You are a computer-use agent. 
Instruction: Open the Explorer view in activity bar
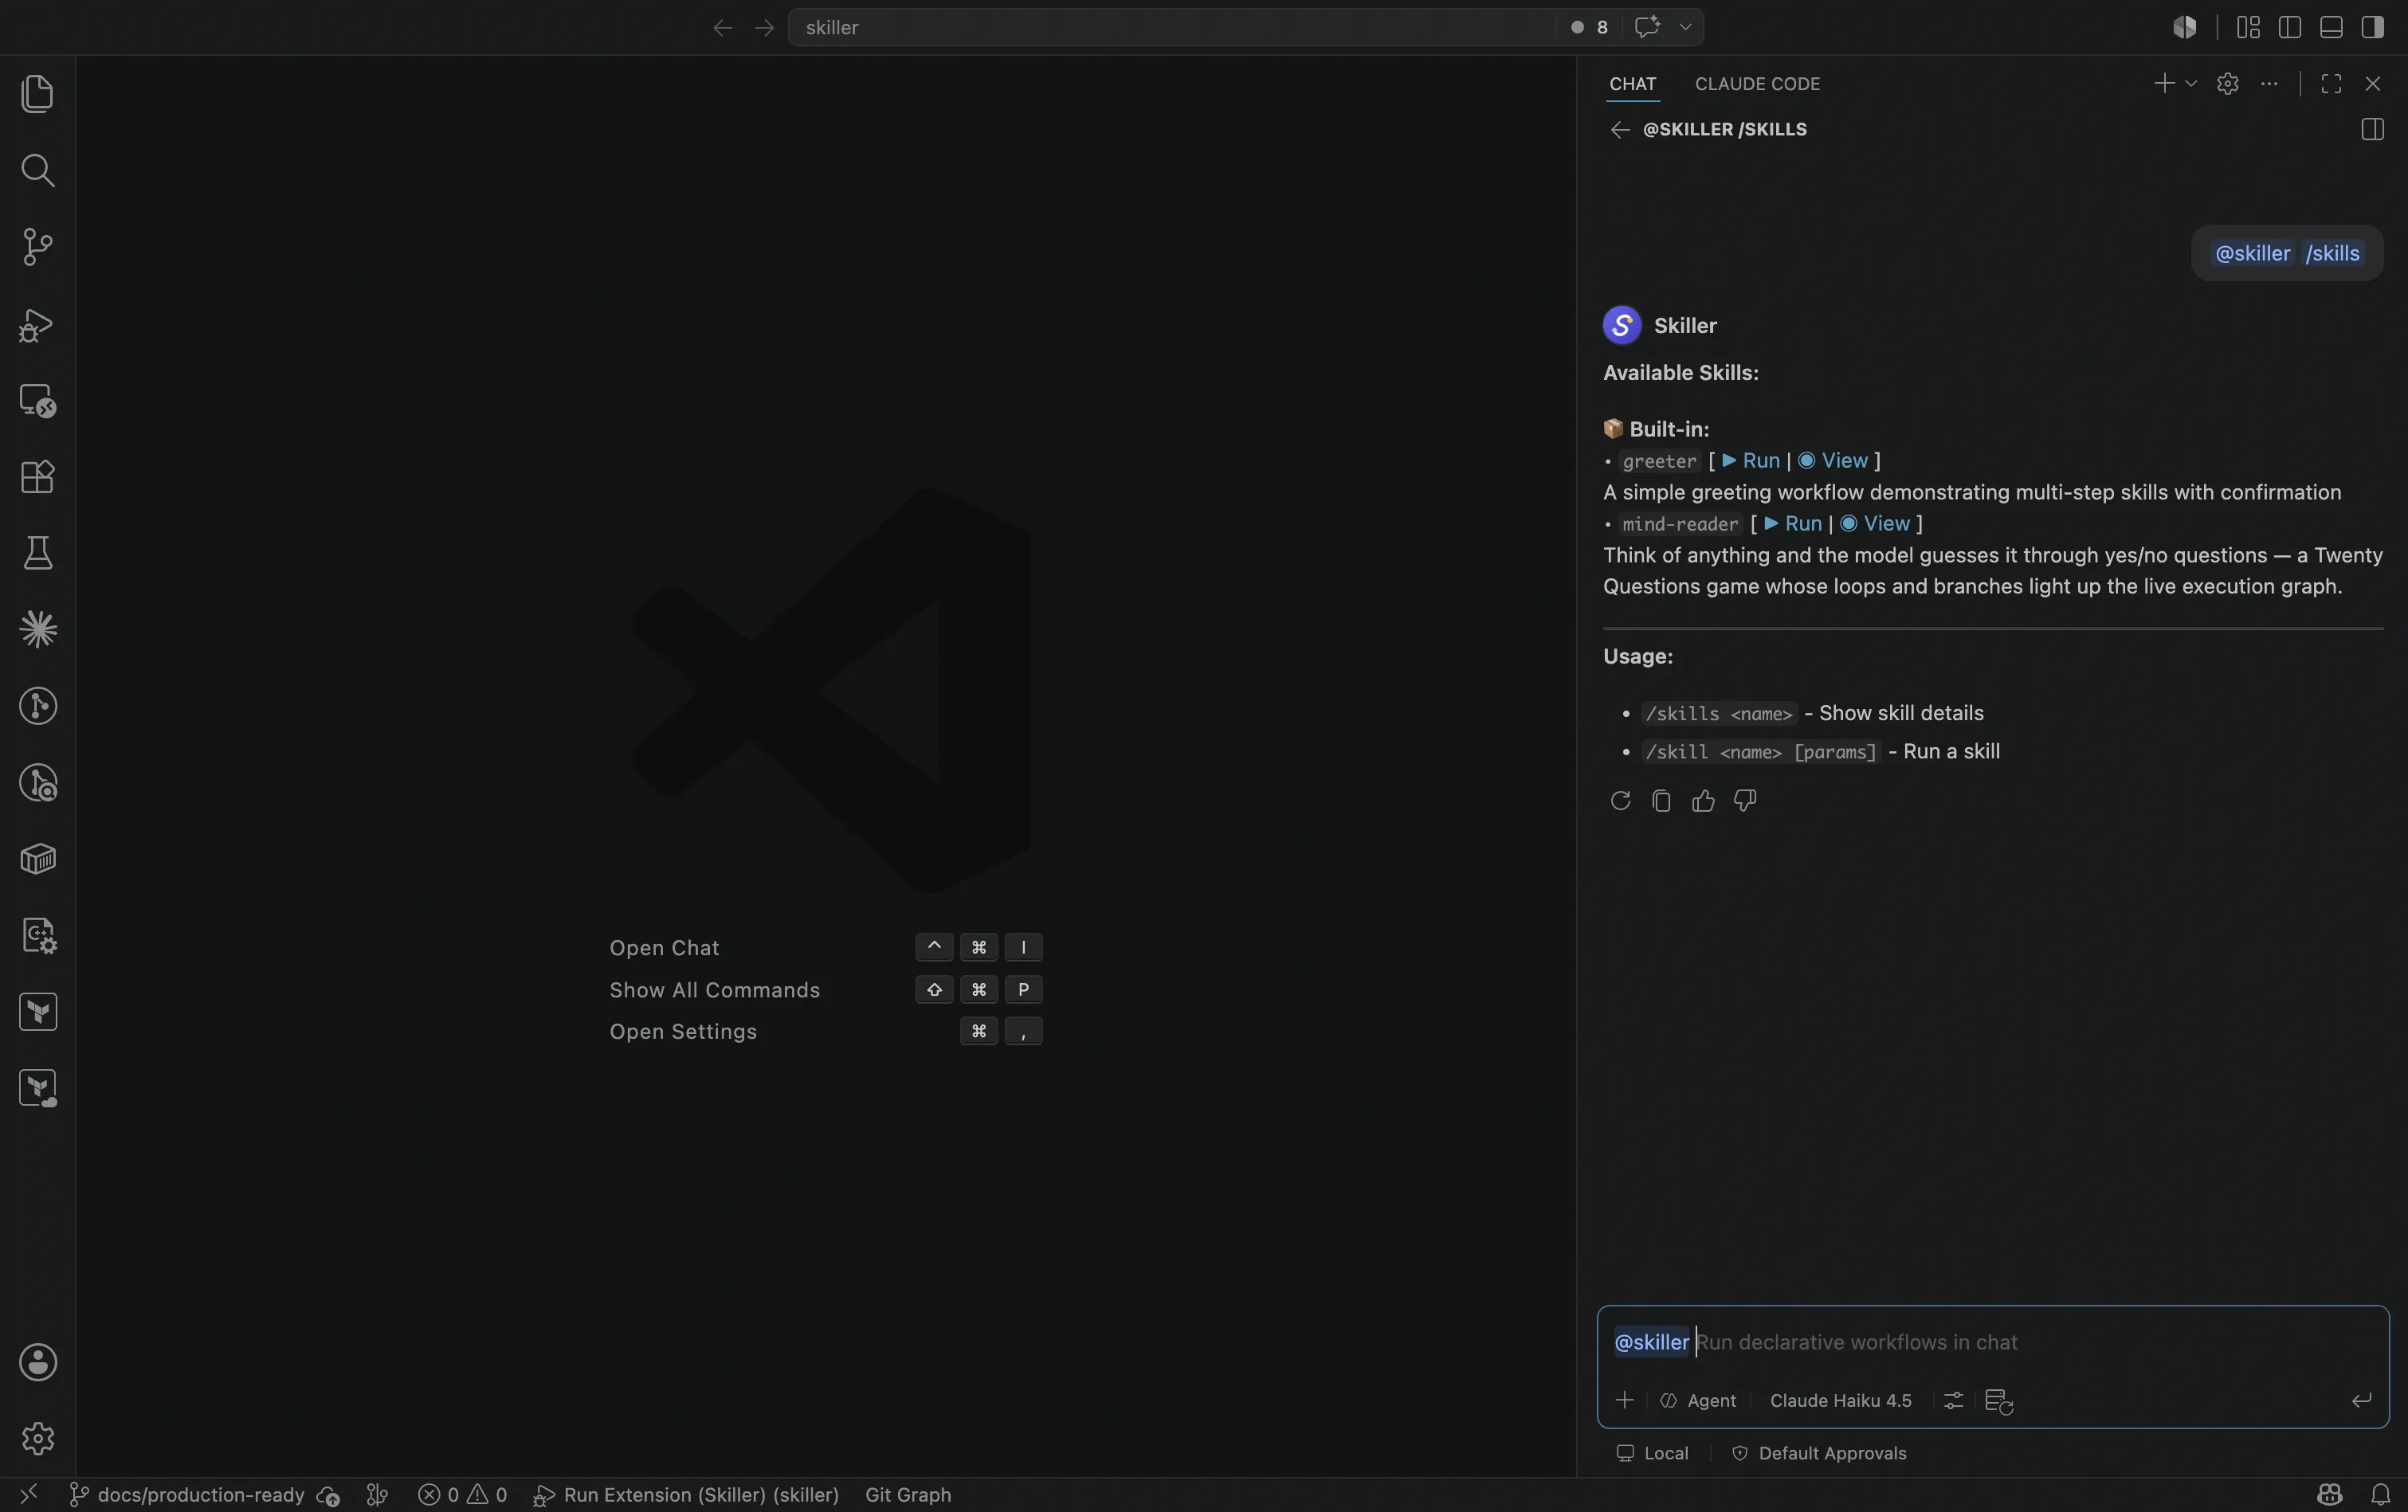coord(37,93)
